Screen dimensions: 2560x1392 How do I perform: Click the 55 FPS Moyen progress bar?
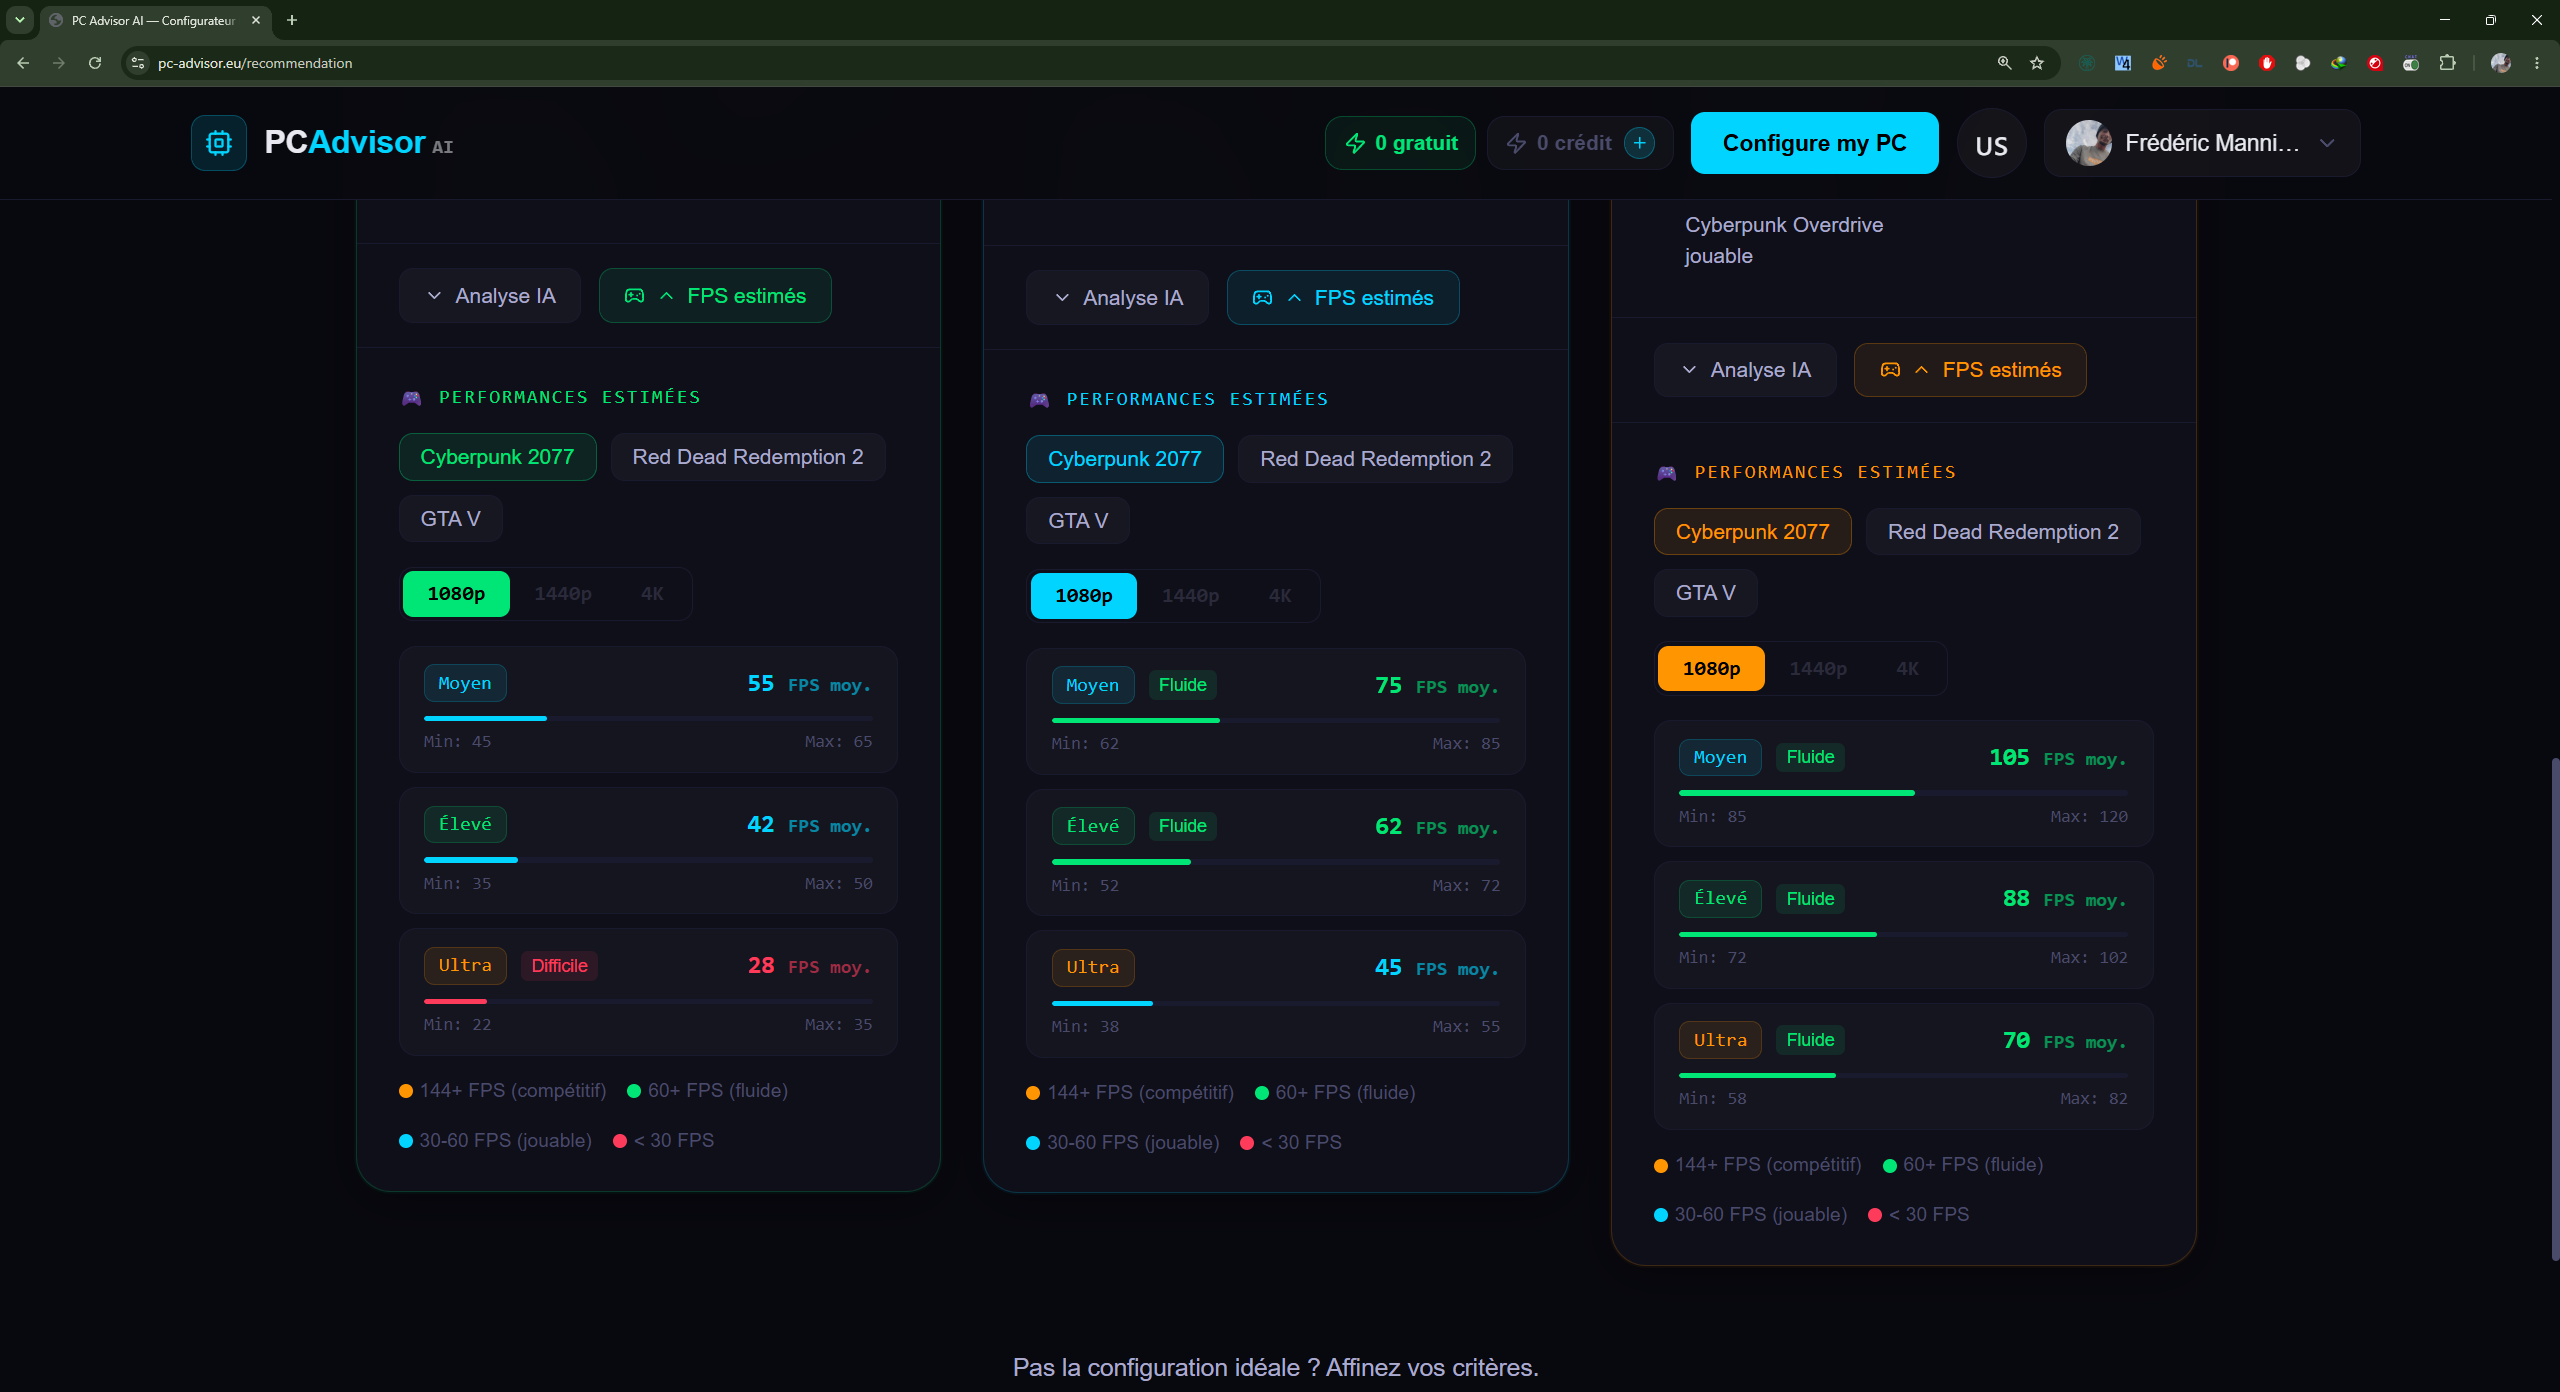coord(648,718)
